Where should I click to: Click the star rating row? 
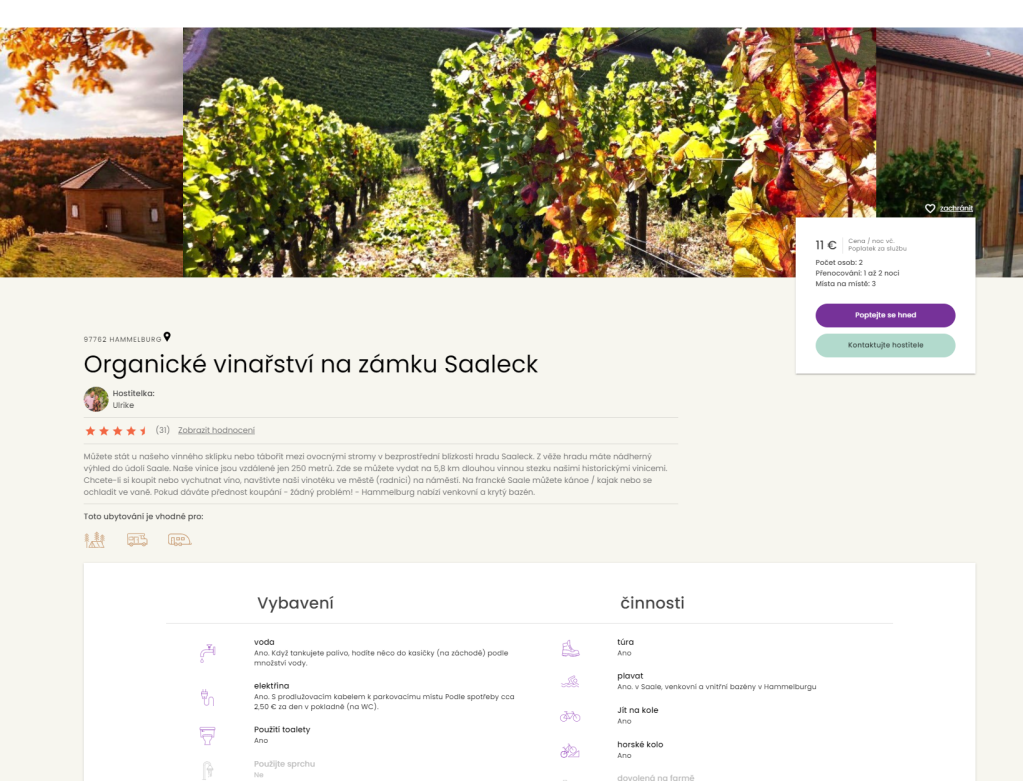[x=115, y=431]
